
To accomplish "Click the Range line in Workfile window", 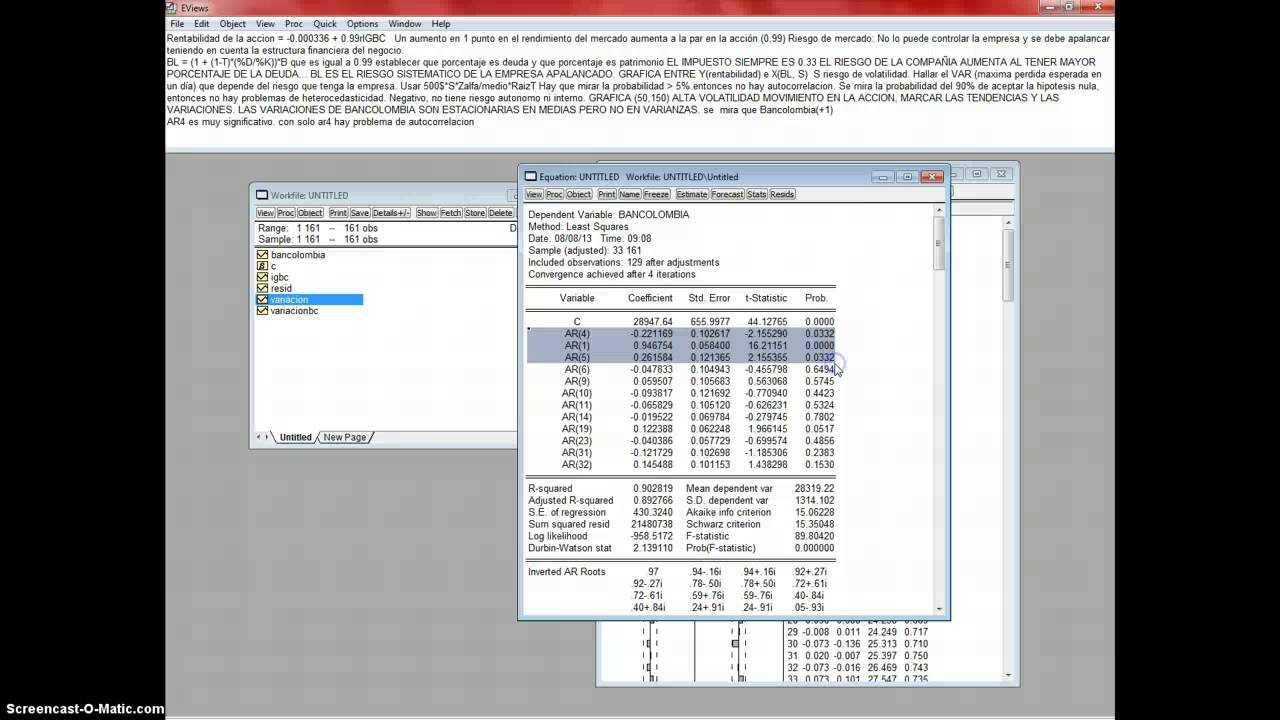I will click(318, 228).
